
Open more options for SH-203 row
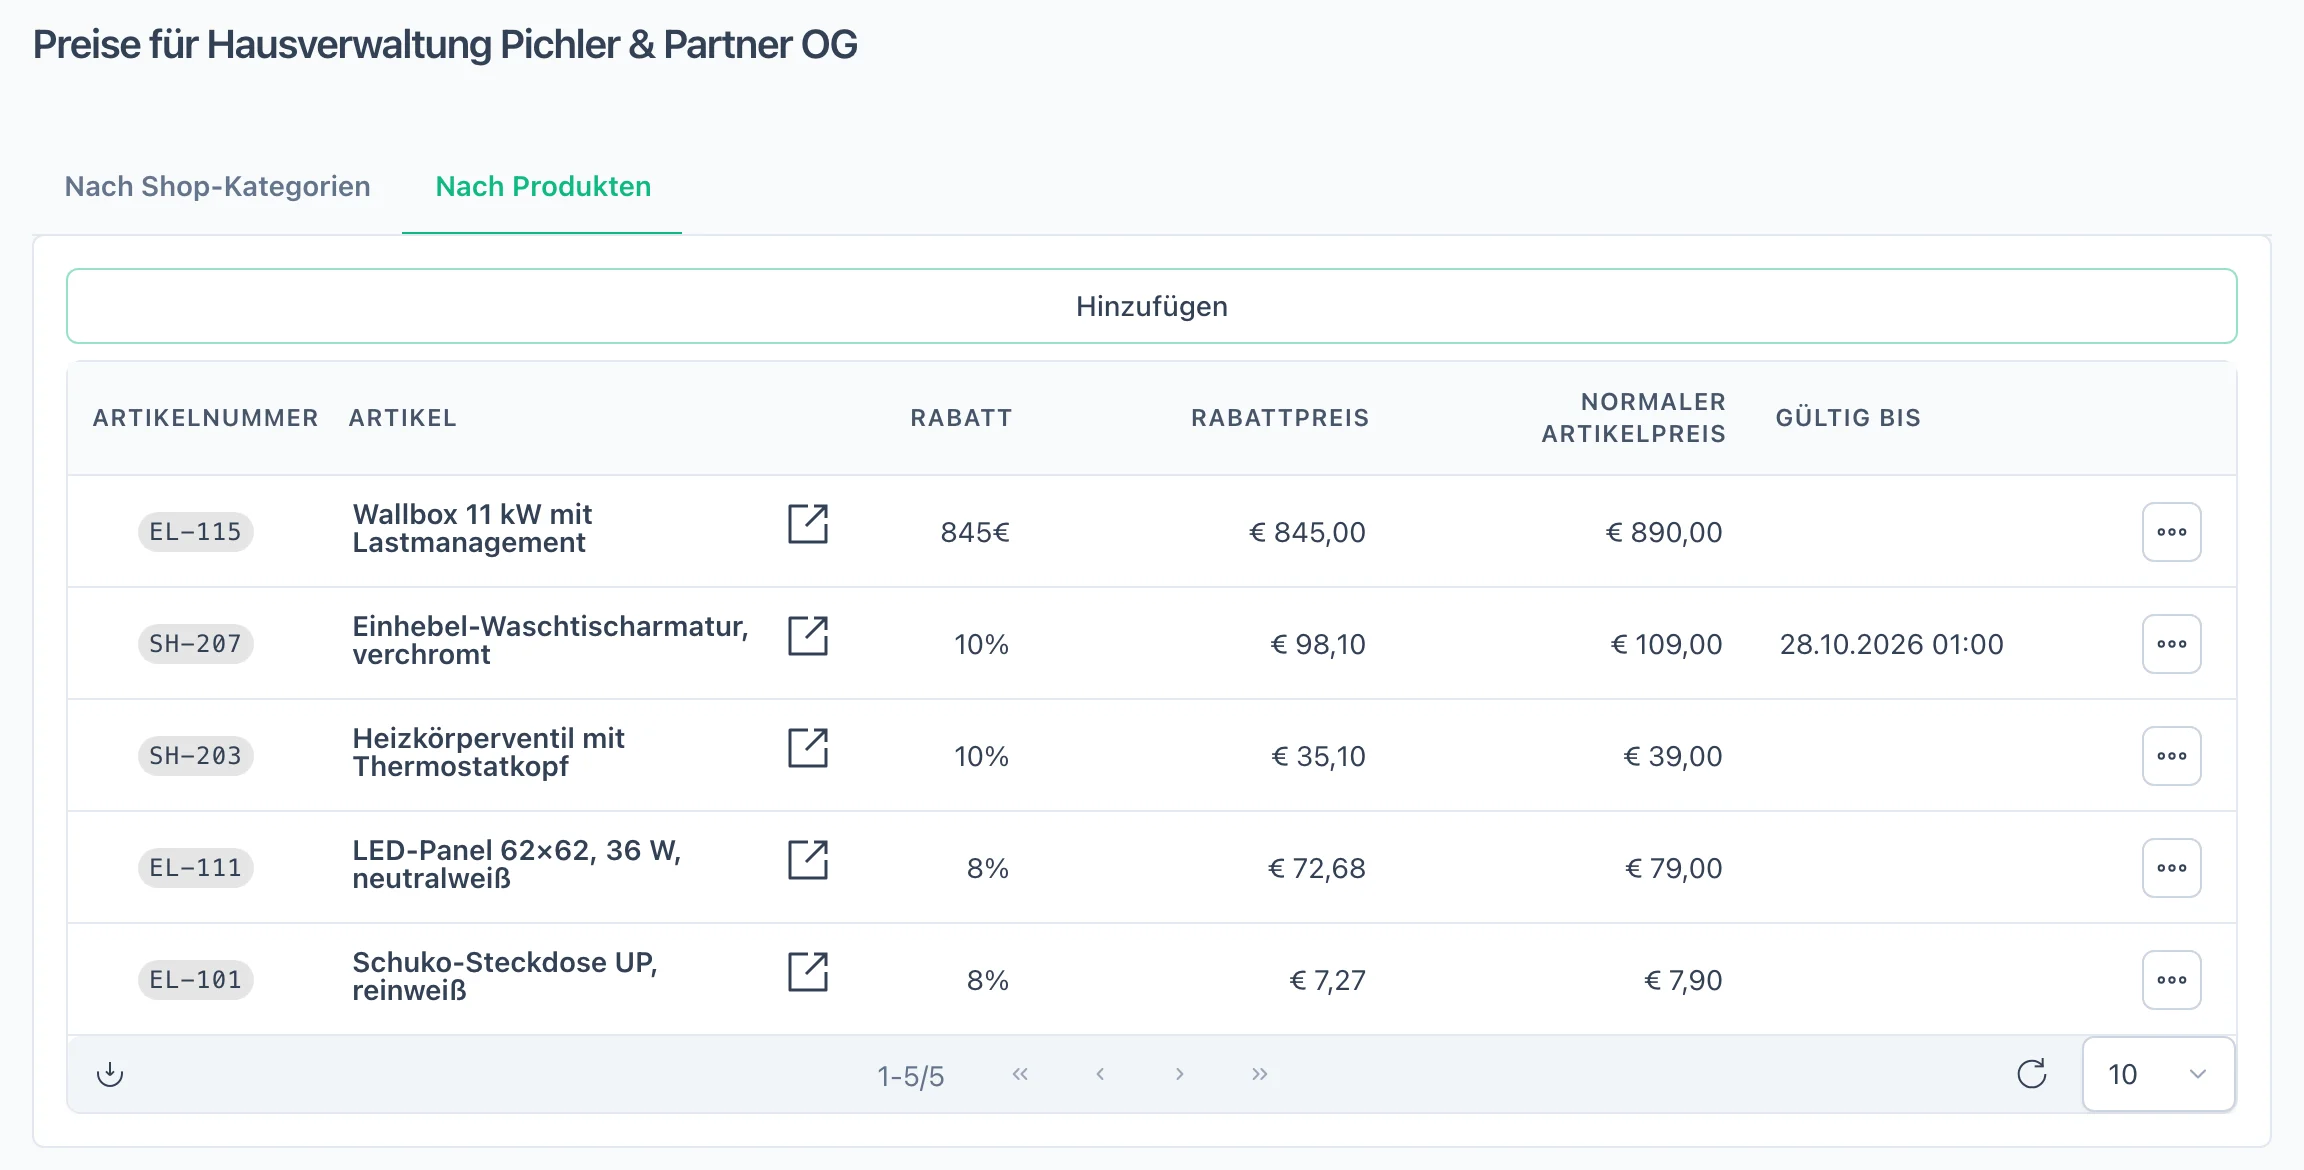point(2171,756)
